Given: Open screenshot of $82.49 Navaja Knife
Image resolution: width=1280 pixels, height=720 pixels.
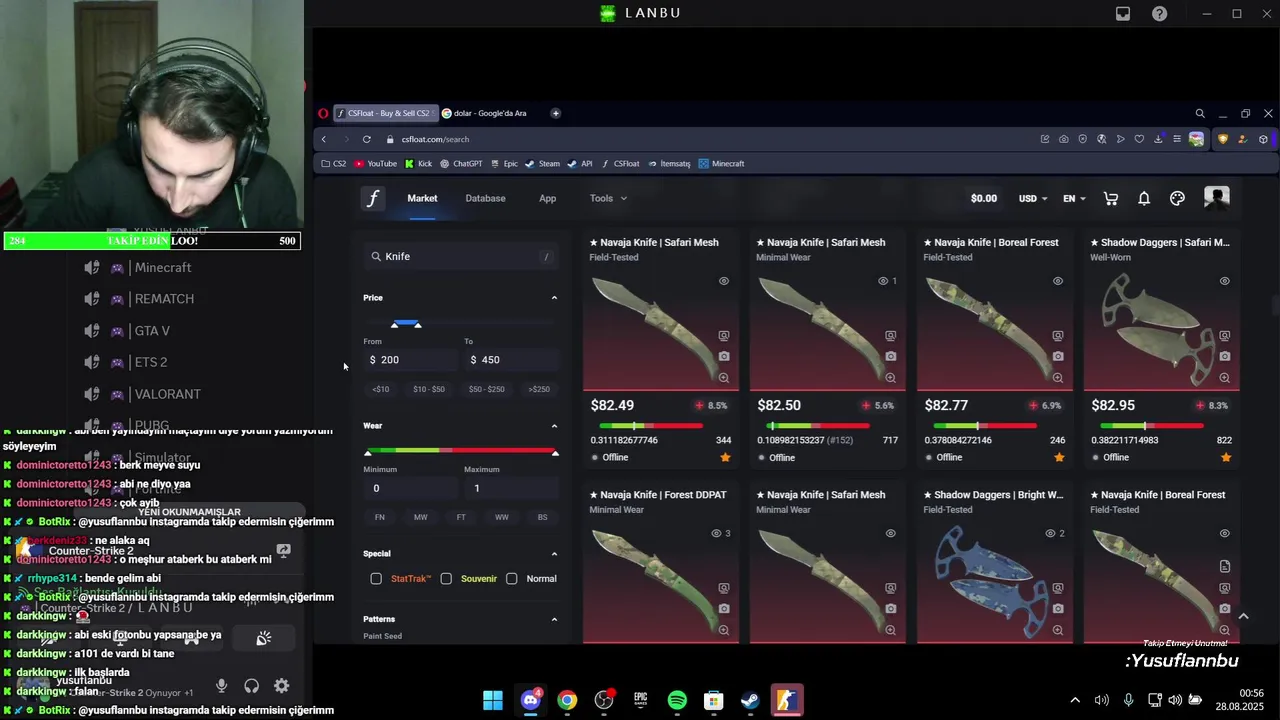Looking at the screenshot, I should (723, 356).
